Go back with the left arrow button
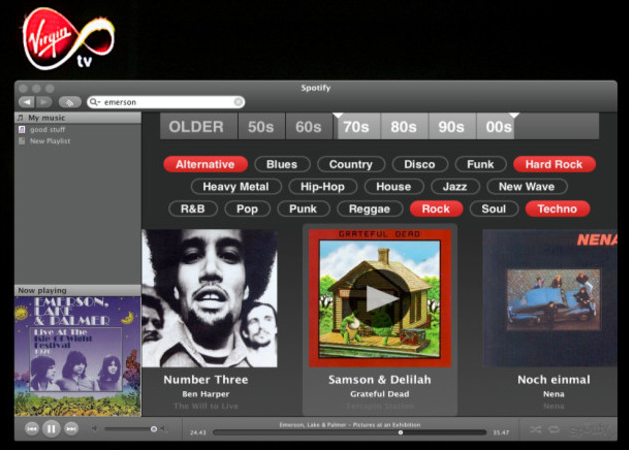Image resolution: width=629 pixels, height=450 pixels. tap(27, 102)
